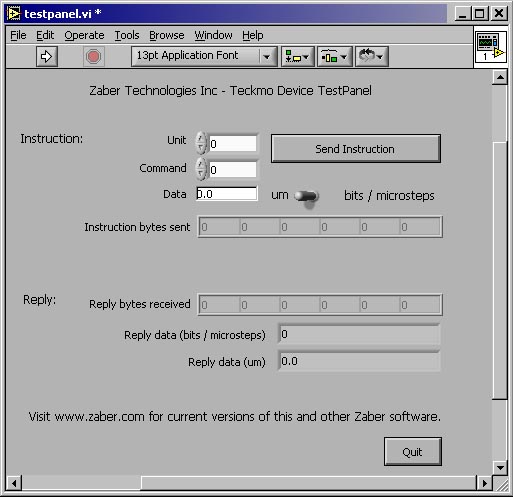Click the Command numeric field
Screen dimensions: 513x497
click(x=233, y=170)
